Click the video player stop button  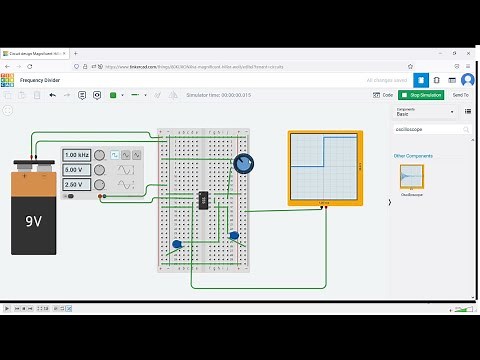[x=24, y=309]
